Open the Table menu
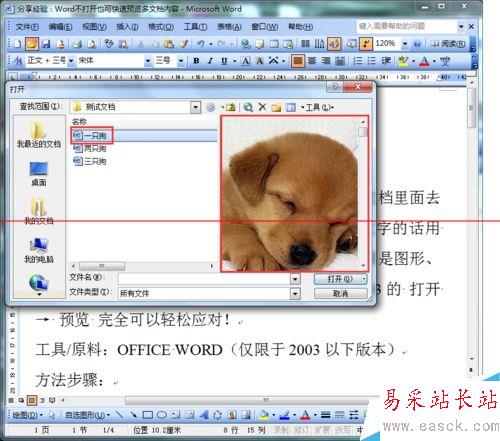 [229, 27]
